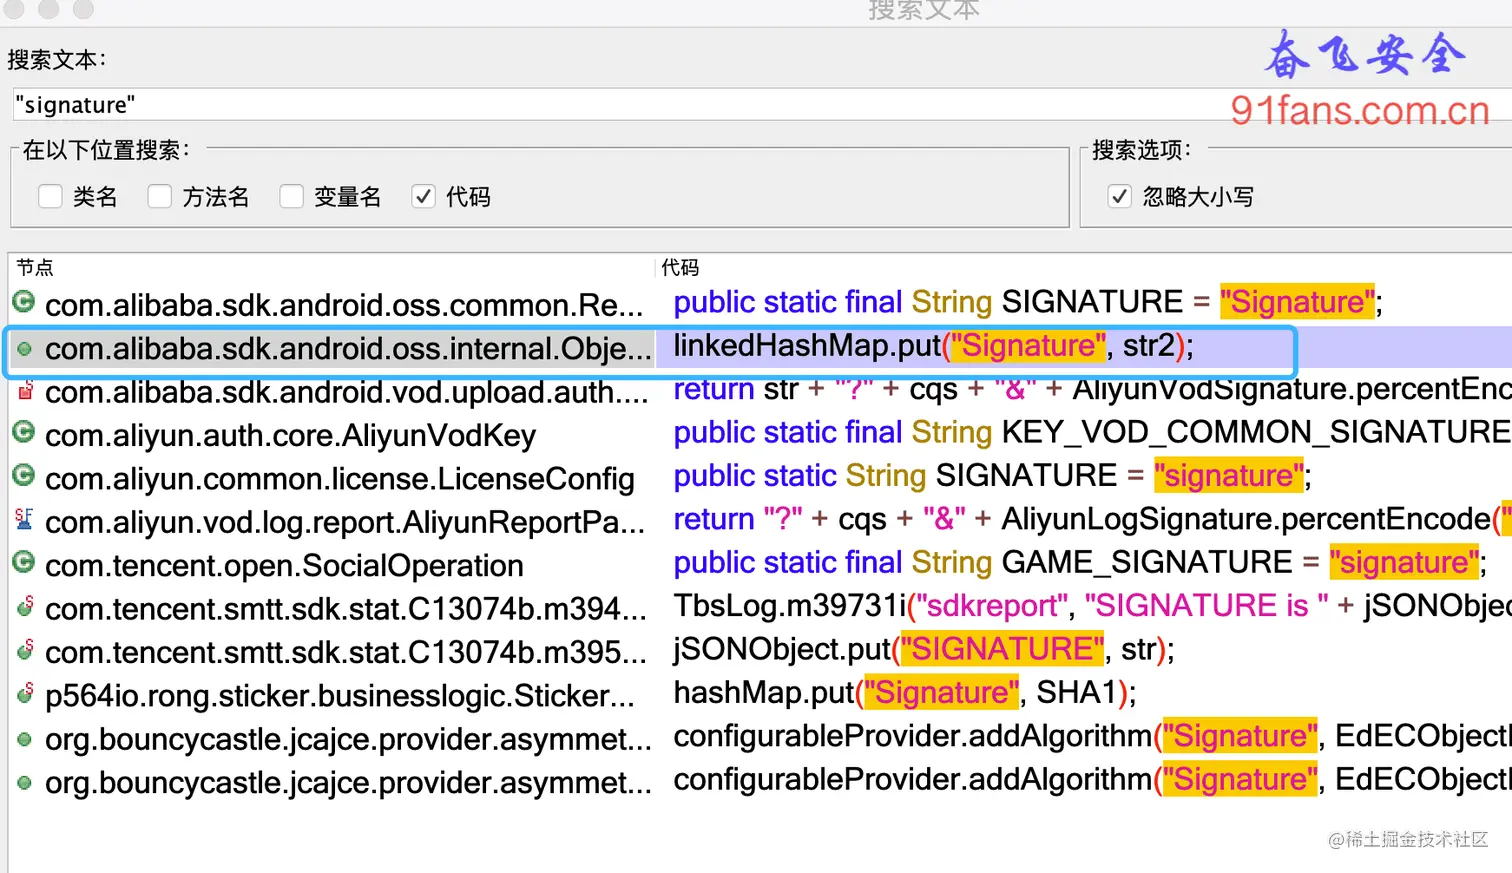Enable the 方法名 (method name) checkbox
Screen dimensions: 1512x873
(159, 196)
